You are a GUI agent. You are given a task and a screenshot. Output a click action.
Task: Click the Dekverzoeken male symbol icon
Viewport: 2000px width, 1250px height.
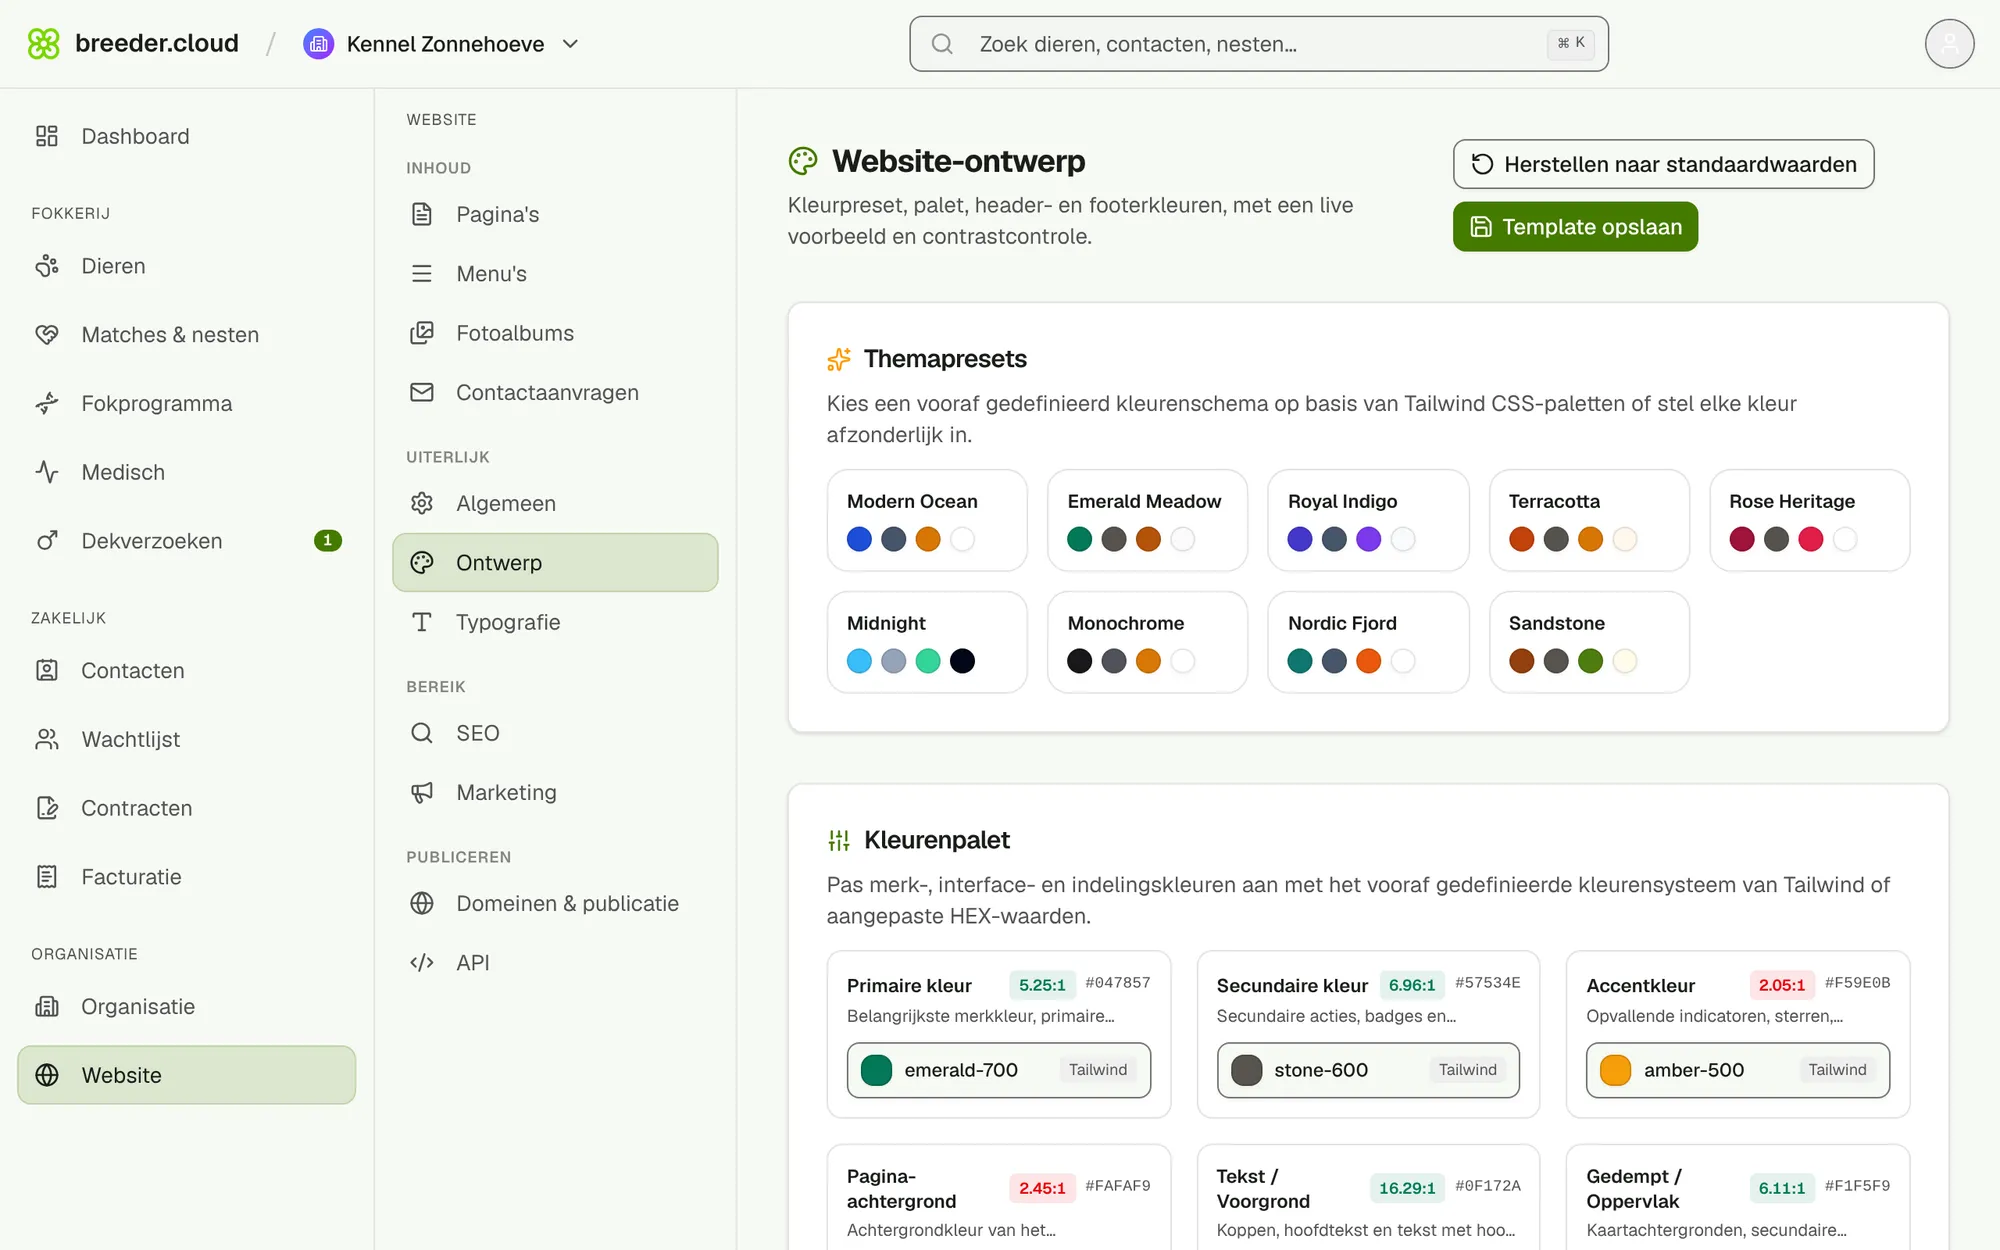tap(47, 541)
